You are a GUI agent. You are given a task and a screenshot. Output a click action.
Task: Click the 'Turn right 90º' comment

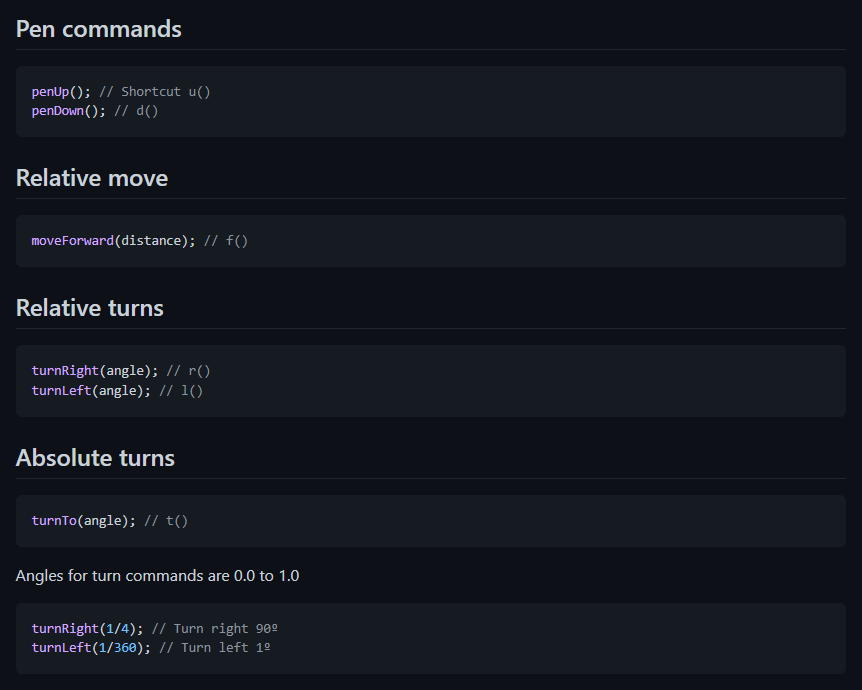pyautogui.click(x=225, y=628)
